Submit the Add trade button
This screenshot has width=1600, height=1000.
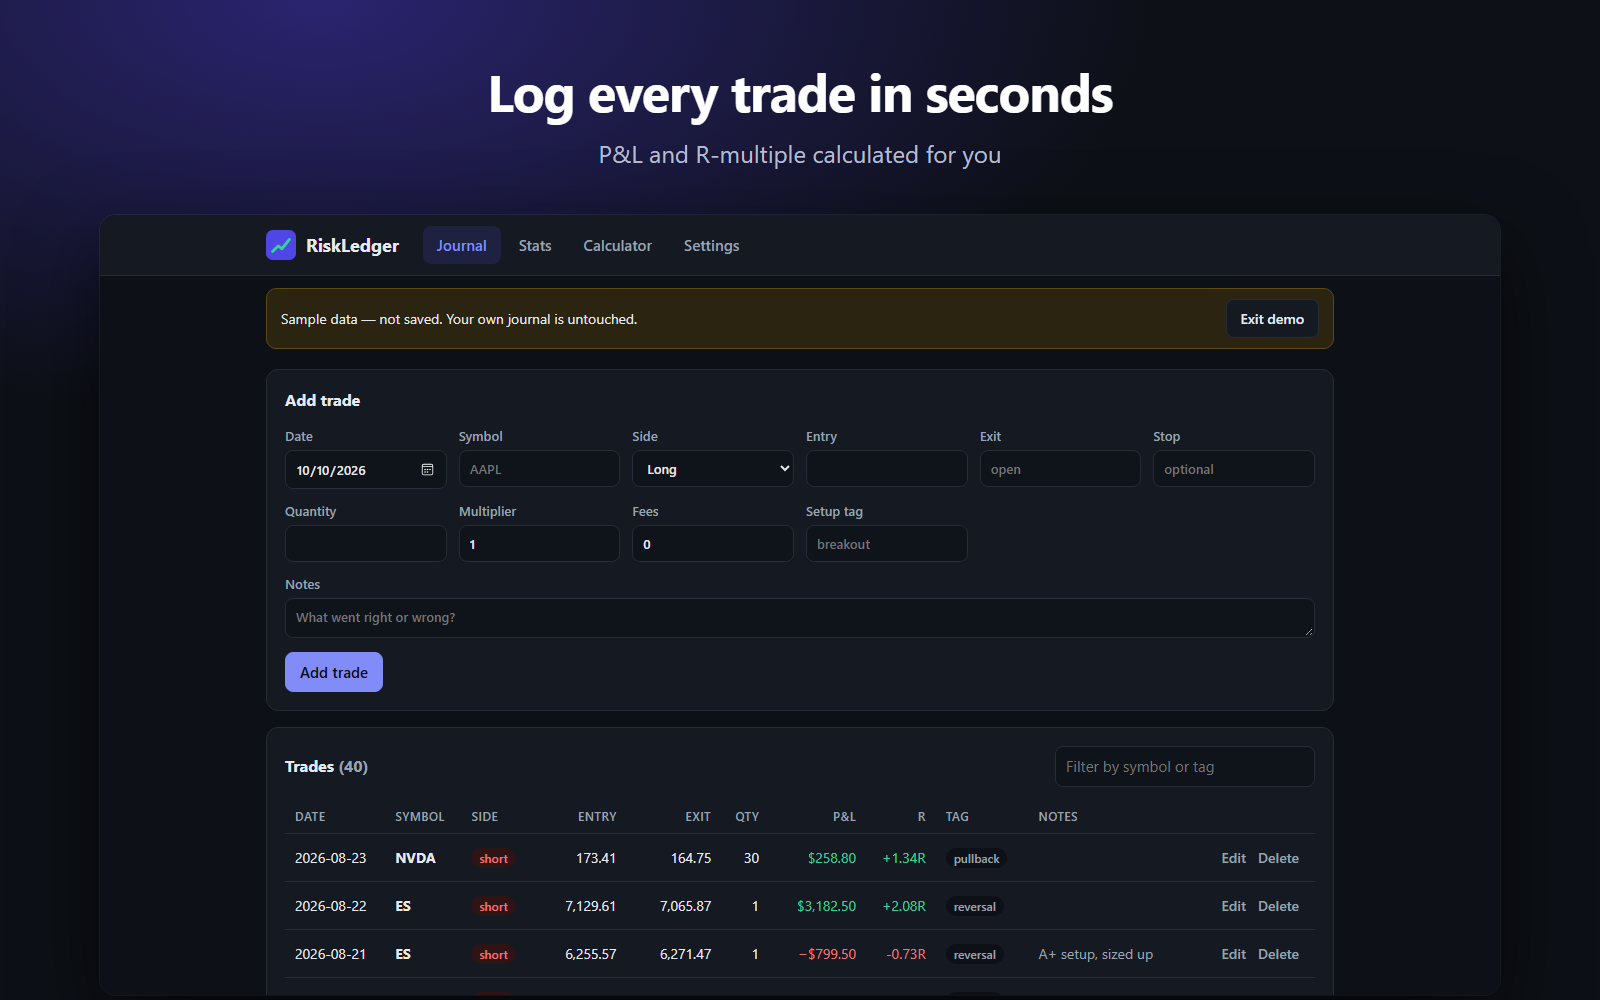point(334,672)
